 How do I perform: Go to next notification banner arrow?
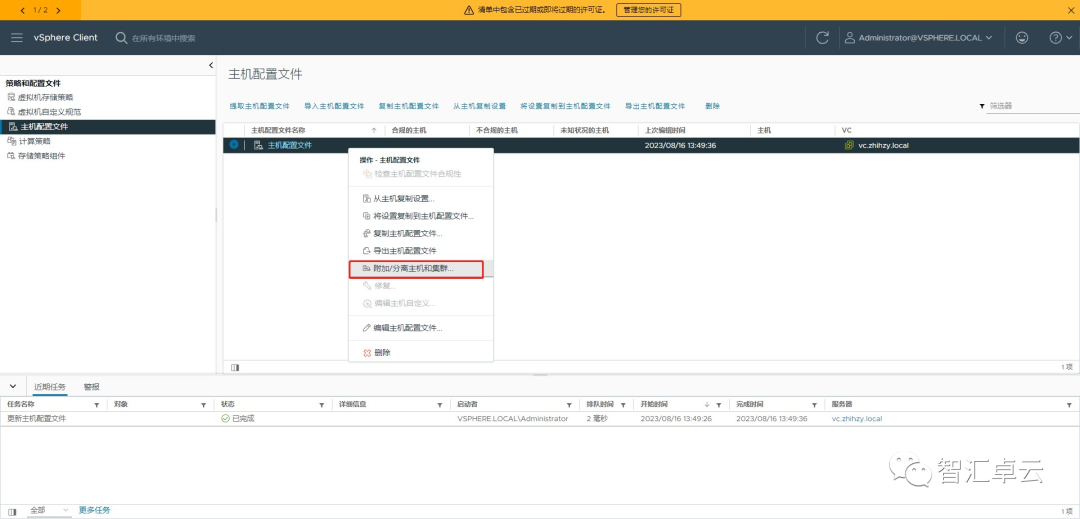[x=58, y=10]
